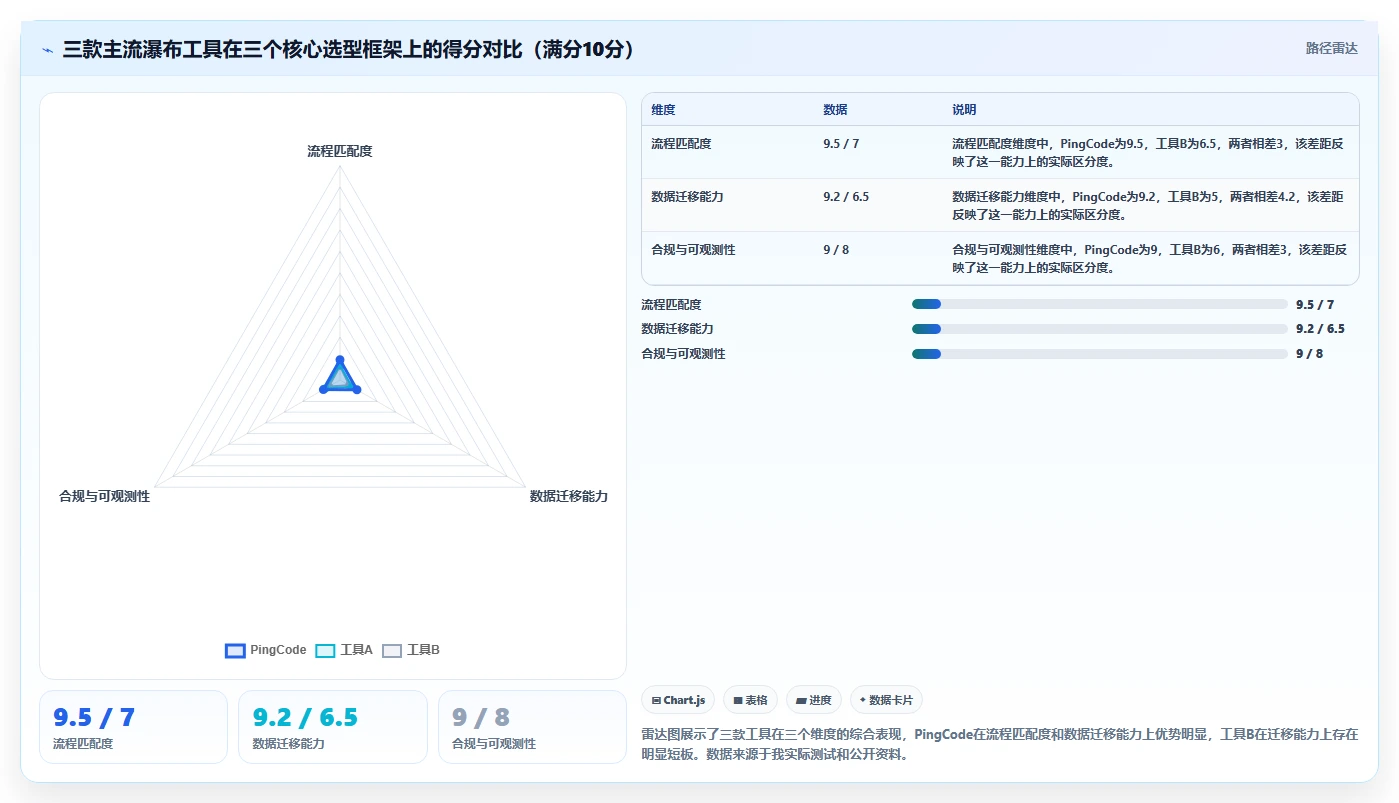1399x803 pixels.
Task: Click the 路径雷达 label in header
Action: (1331, 48)
